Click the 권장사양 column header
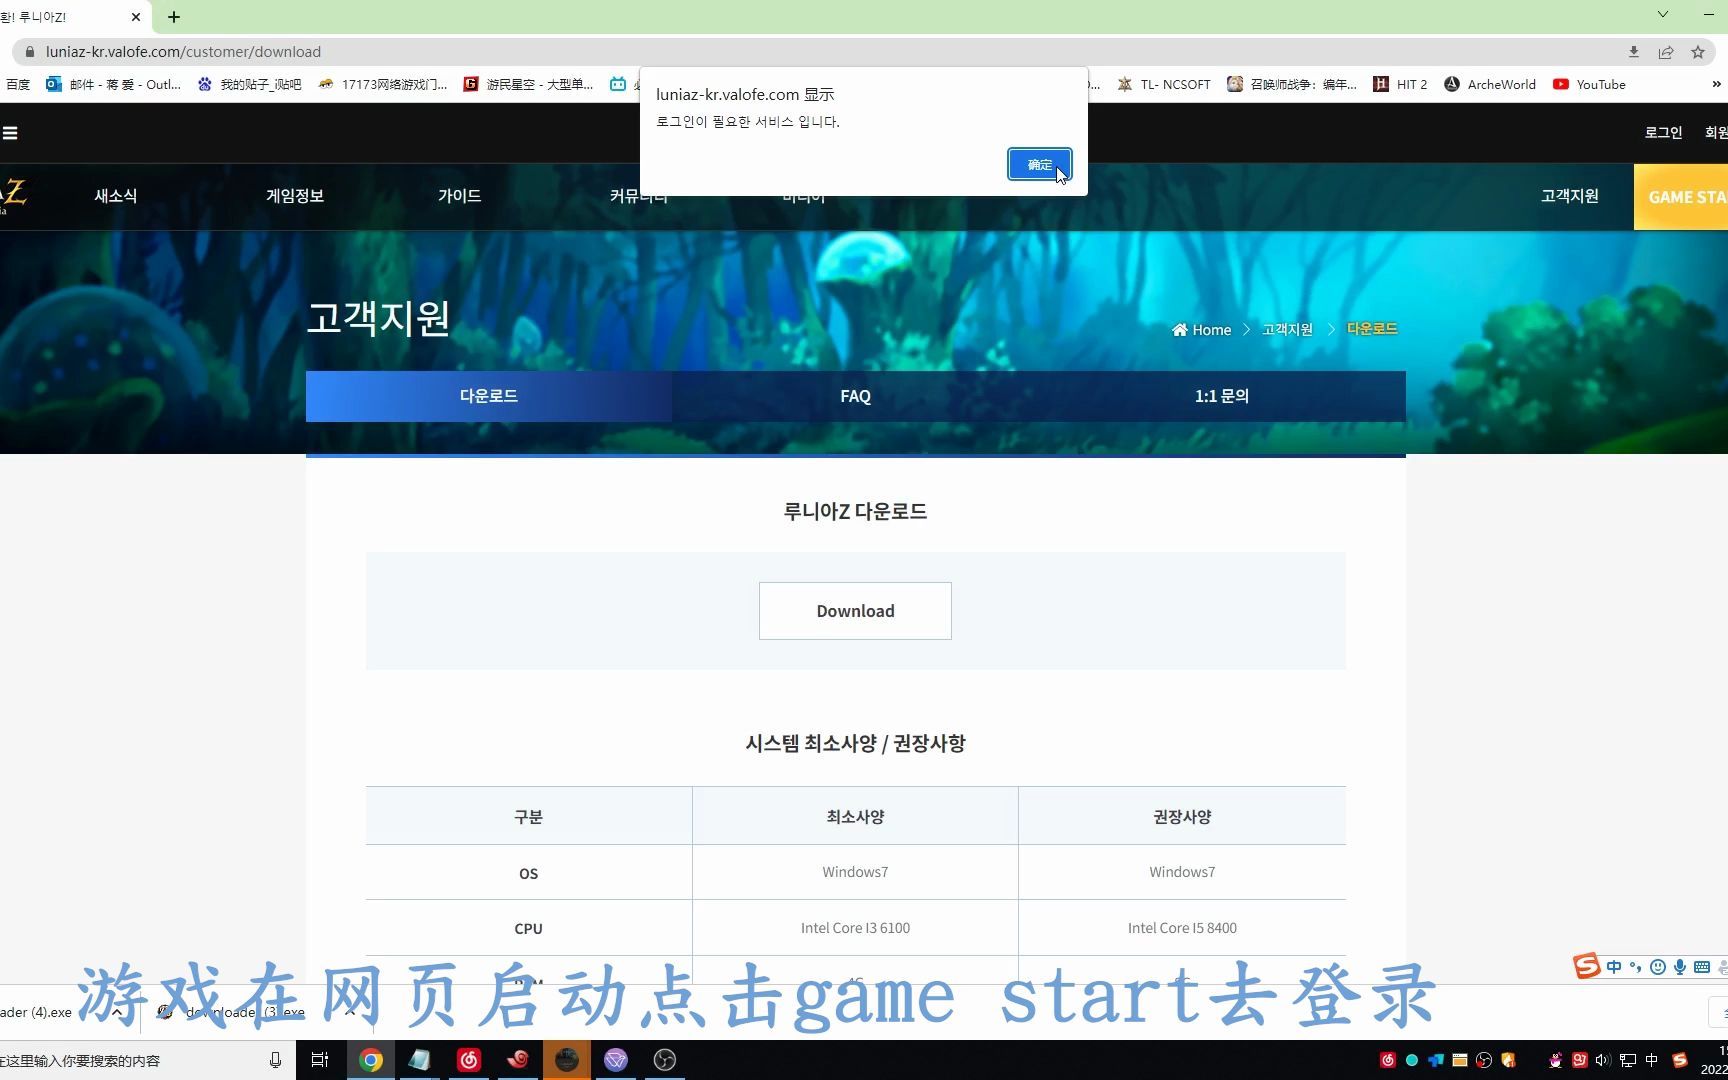This screenshot has width=1728, height=1080. [x=1182, y=817]
